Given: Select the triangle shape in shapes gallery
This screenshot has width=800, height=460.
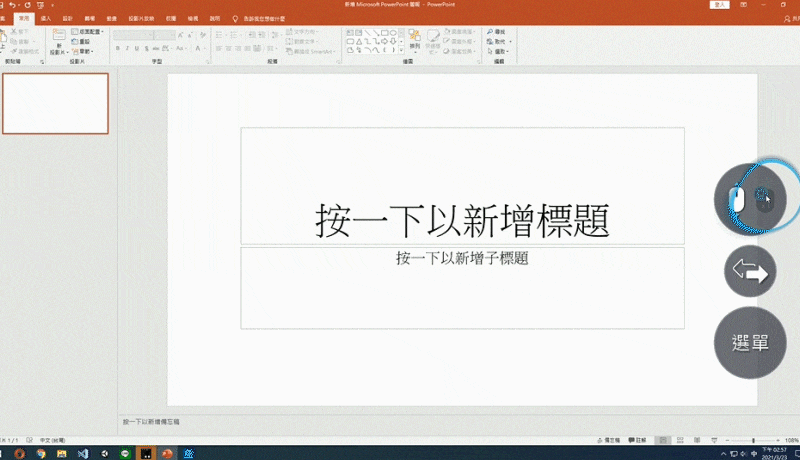Looking at the screenshot, I should point(359,41).
